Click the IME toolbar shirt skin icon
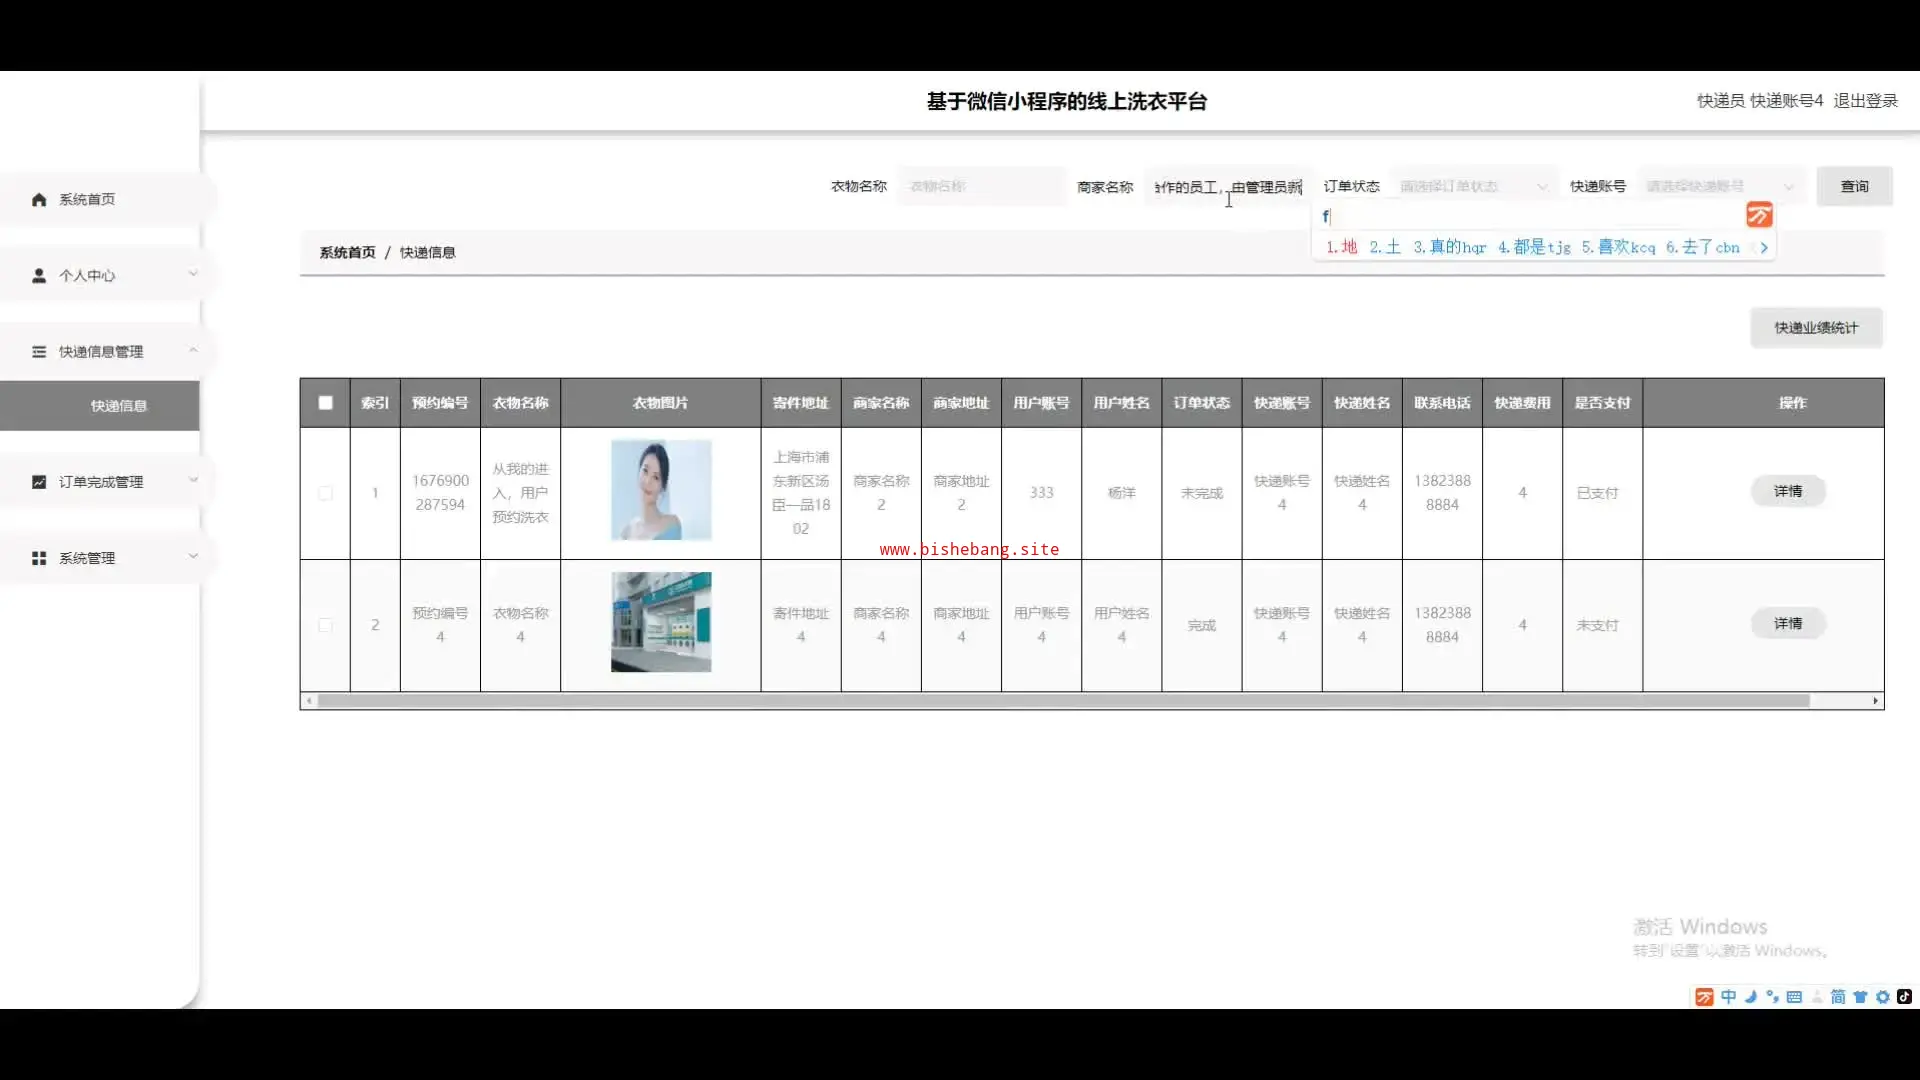Image resolution: width=1920 pixels, height=1080 pixels. pos(1860,997)
